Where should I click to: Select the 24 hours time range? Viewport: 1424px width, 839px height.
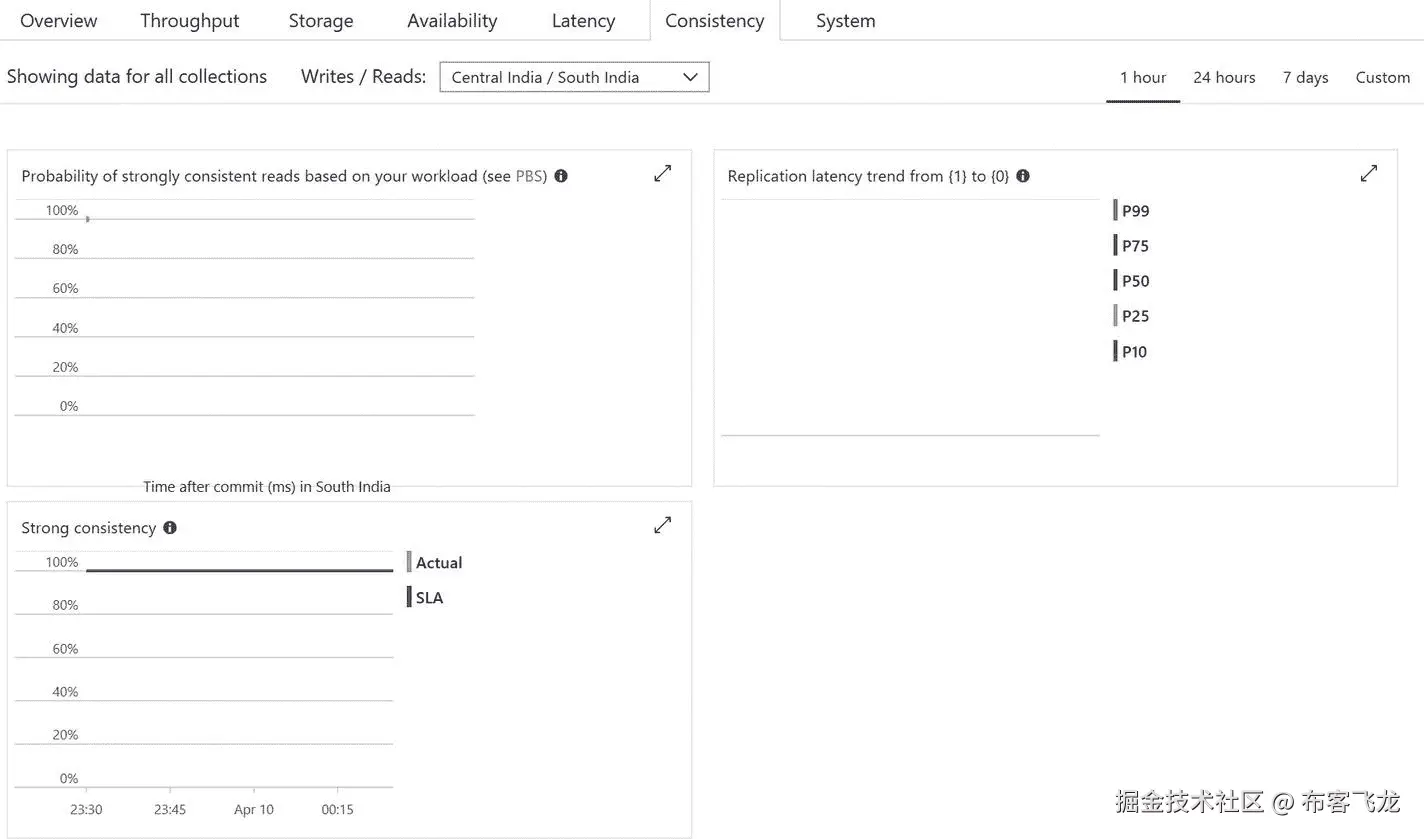[1224, 77]
